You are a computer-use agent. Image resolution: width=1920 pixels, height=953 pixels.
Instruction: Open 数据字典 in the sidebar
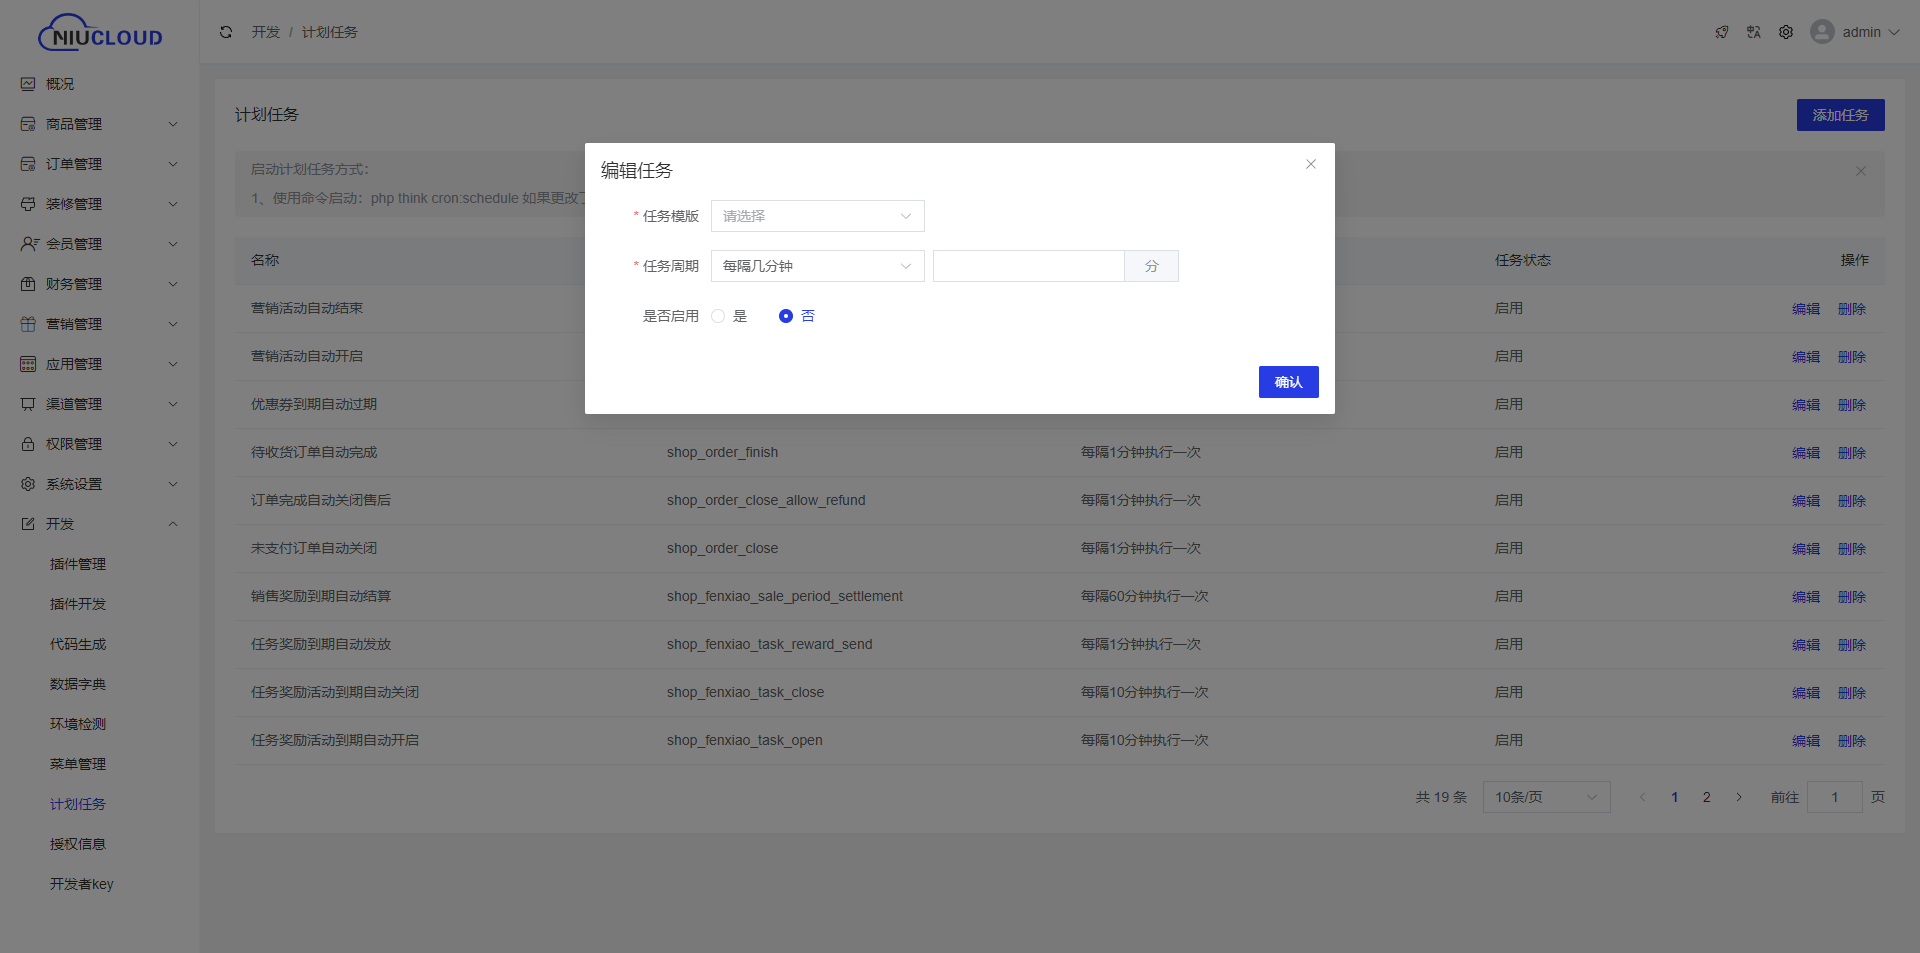click(x=78, y=684)
